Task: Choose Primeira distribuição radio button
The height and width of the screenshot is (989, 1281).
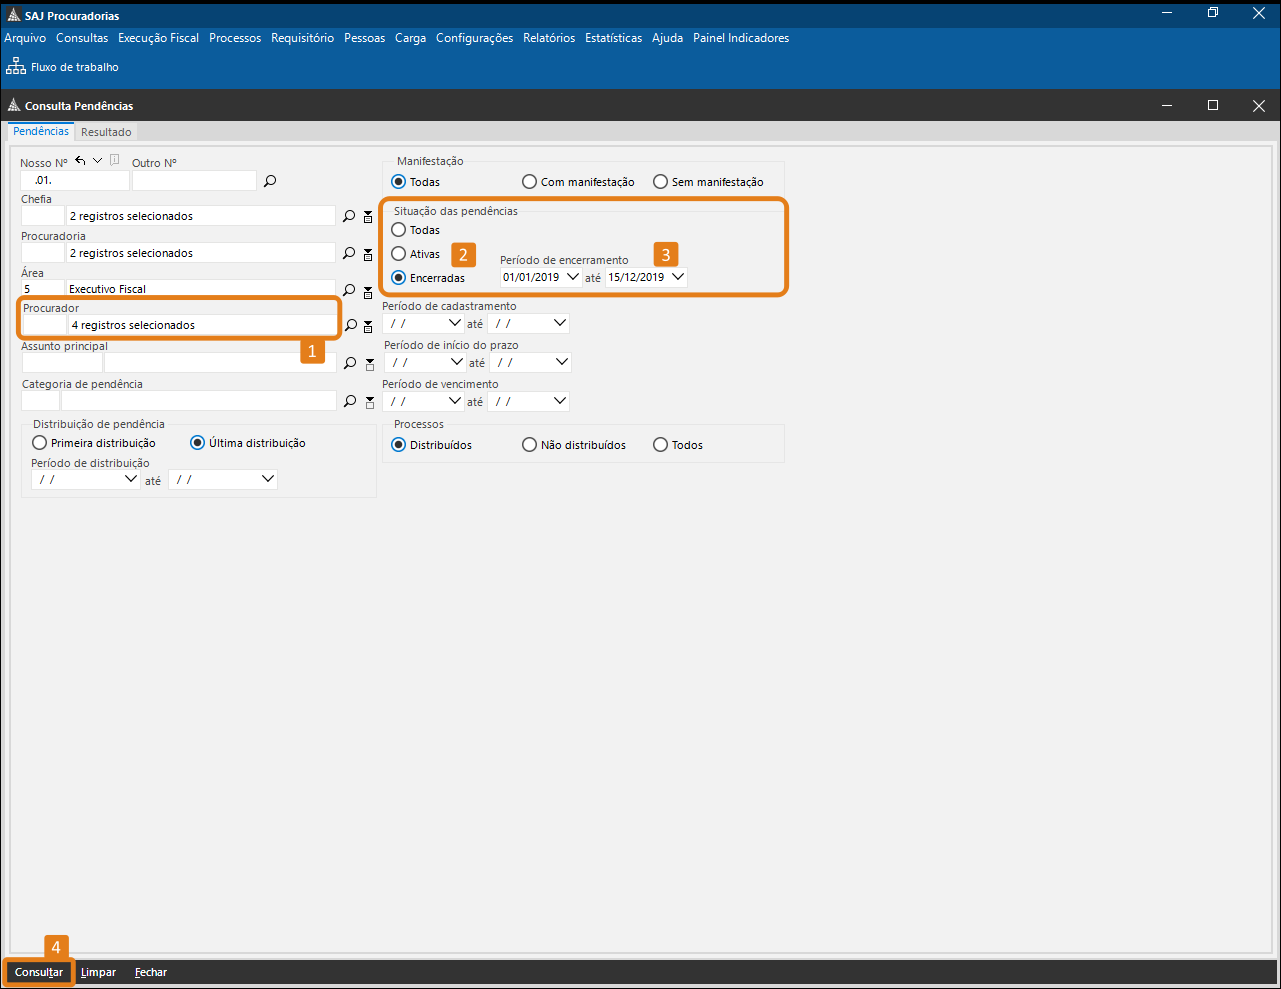Action: tap(40, 443)
